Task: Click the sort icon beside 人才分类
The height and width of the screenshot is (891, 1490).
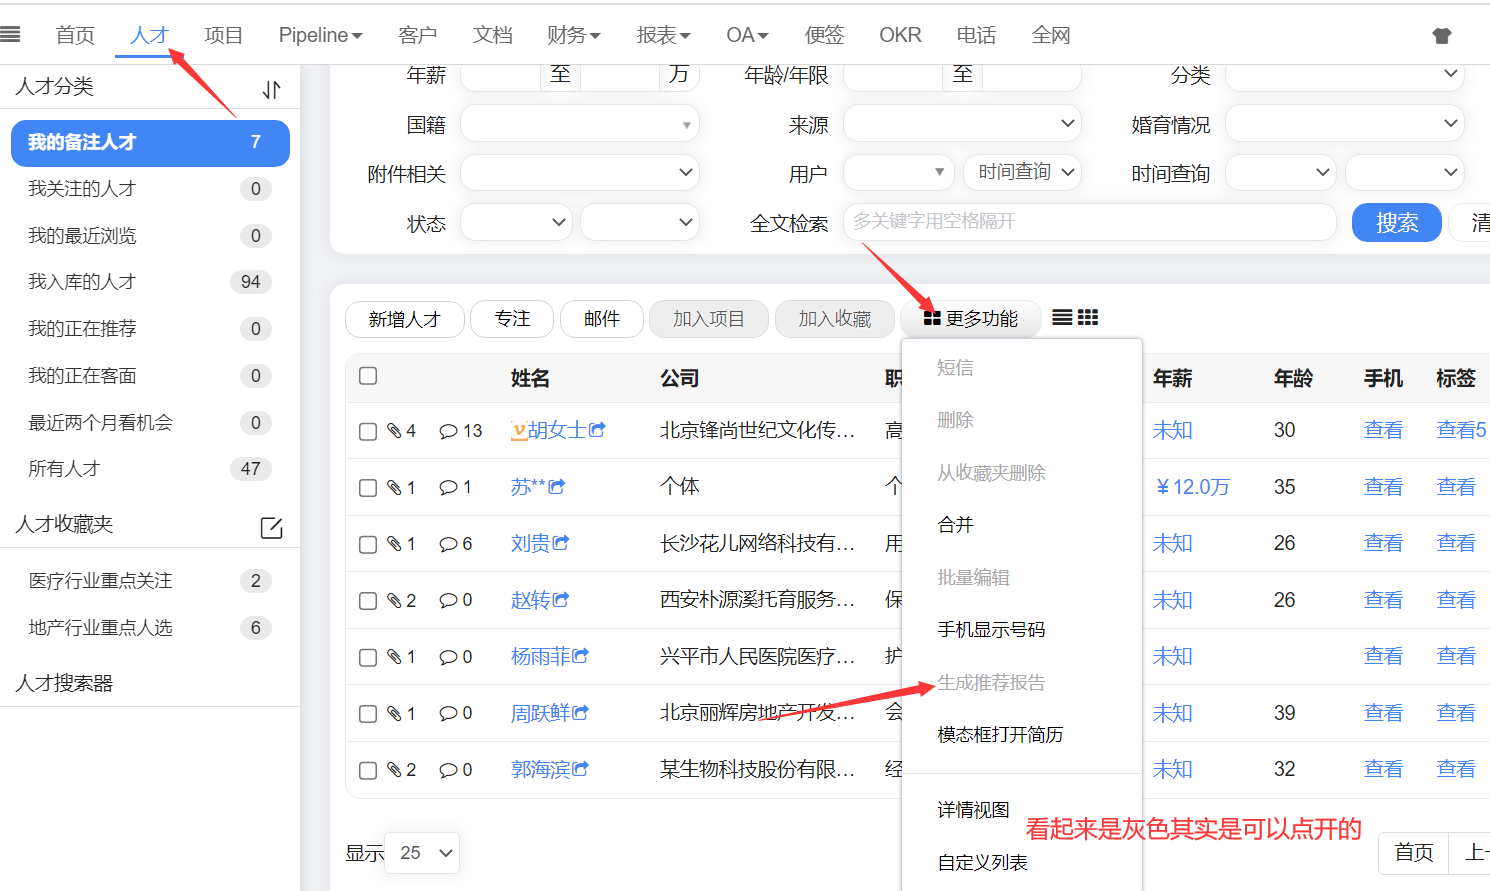Action: click(x=271, y=89)
